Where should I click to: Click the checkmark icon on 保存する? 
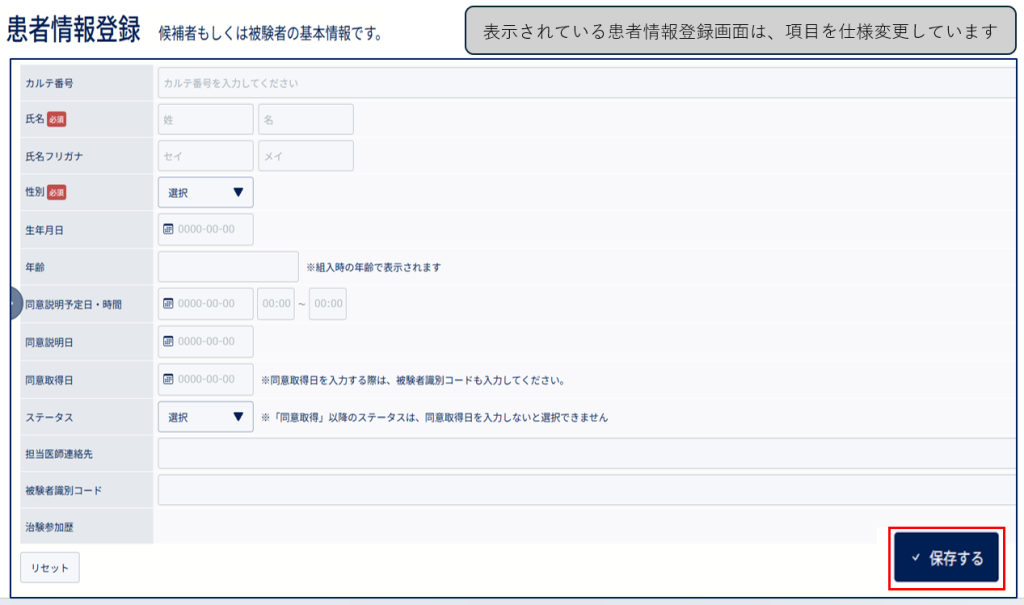916,557
